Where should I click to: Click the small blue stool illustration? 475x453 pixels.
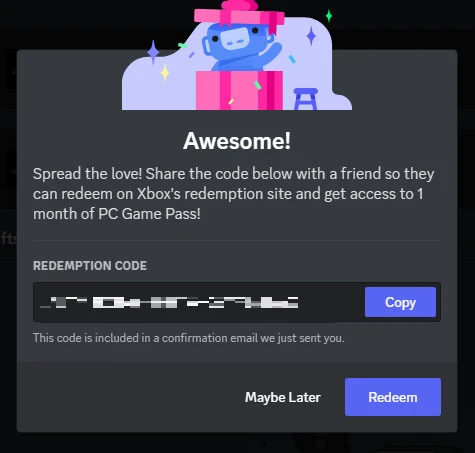[306, 99]
